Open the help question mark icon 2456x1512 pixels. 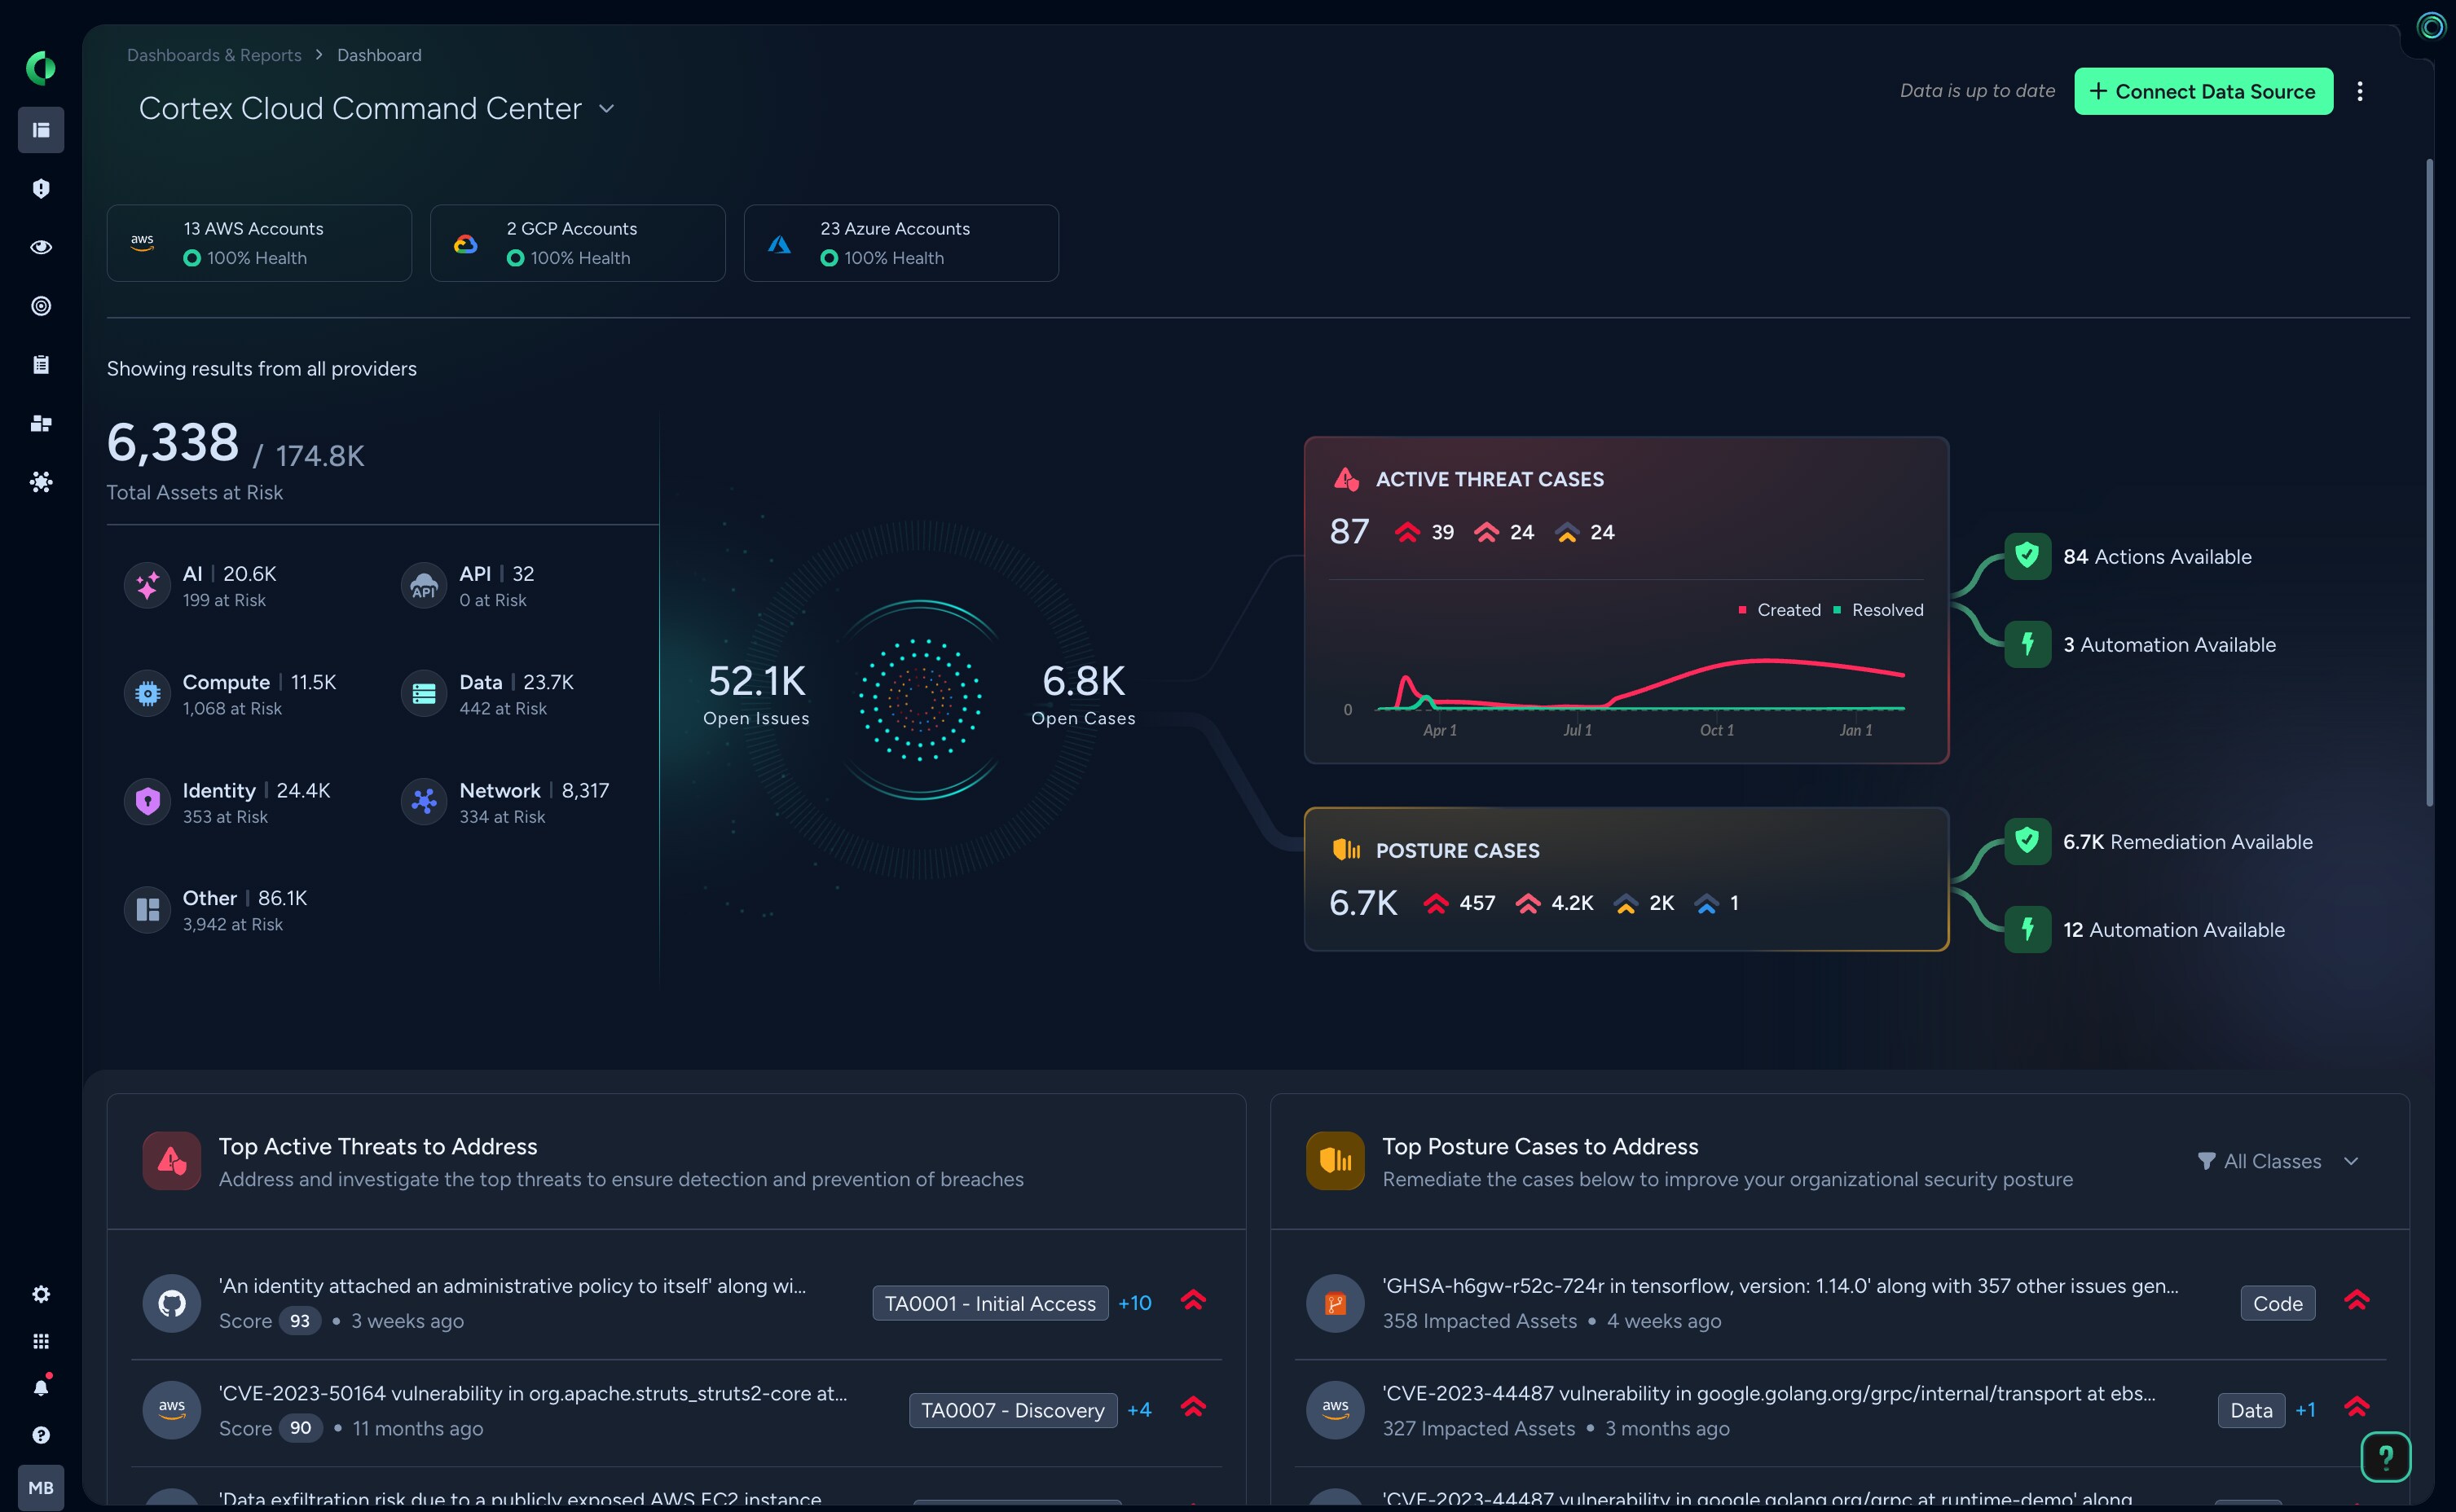41,1435
